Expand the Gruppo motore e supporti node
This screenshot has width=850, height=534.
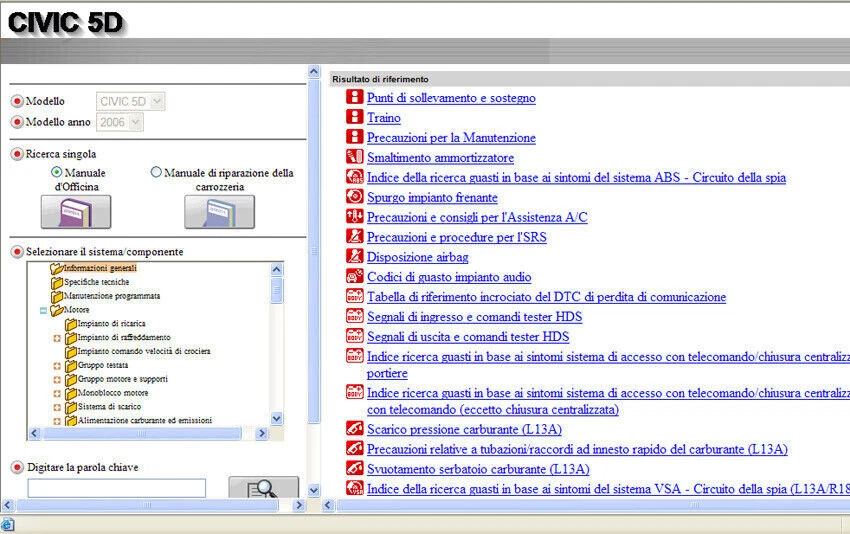pyautogui.click(x=57, y=379)
